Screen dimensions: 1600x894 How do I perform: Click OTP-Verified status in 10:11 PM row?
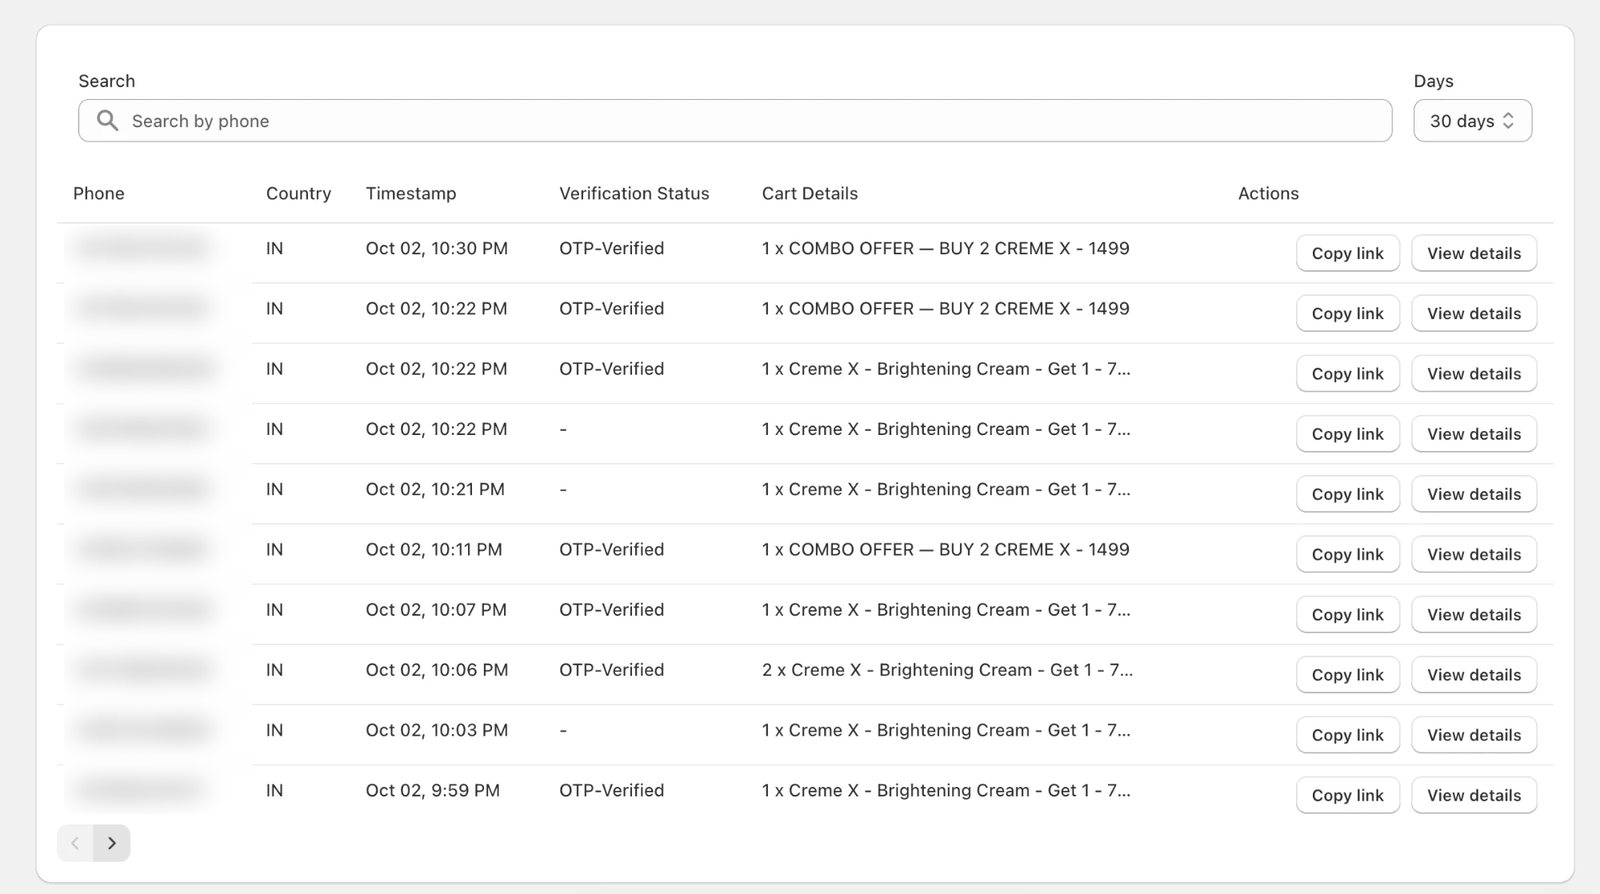point(612,549)
